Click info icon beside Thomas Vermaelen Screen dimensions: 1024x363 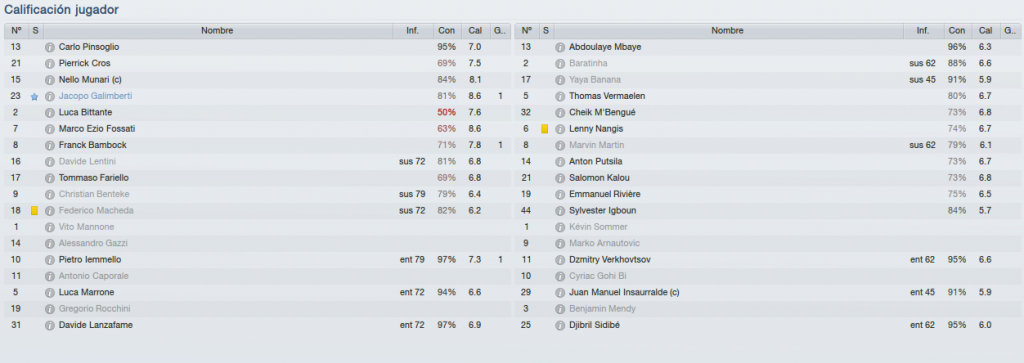pos(560,96)
